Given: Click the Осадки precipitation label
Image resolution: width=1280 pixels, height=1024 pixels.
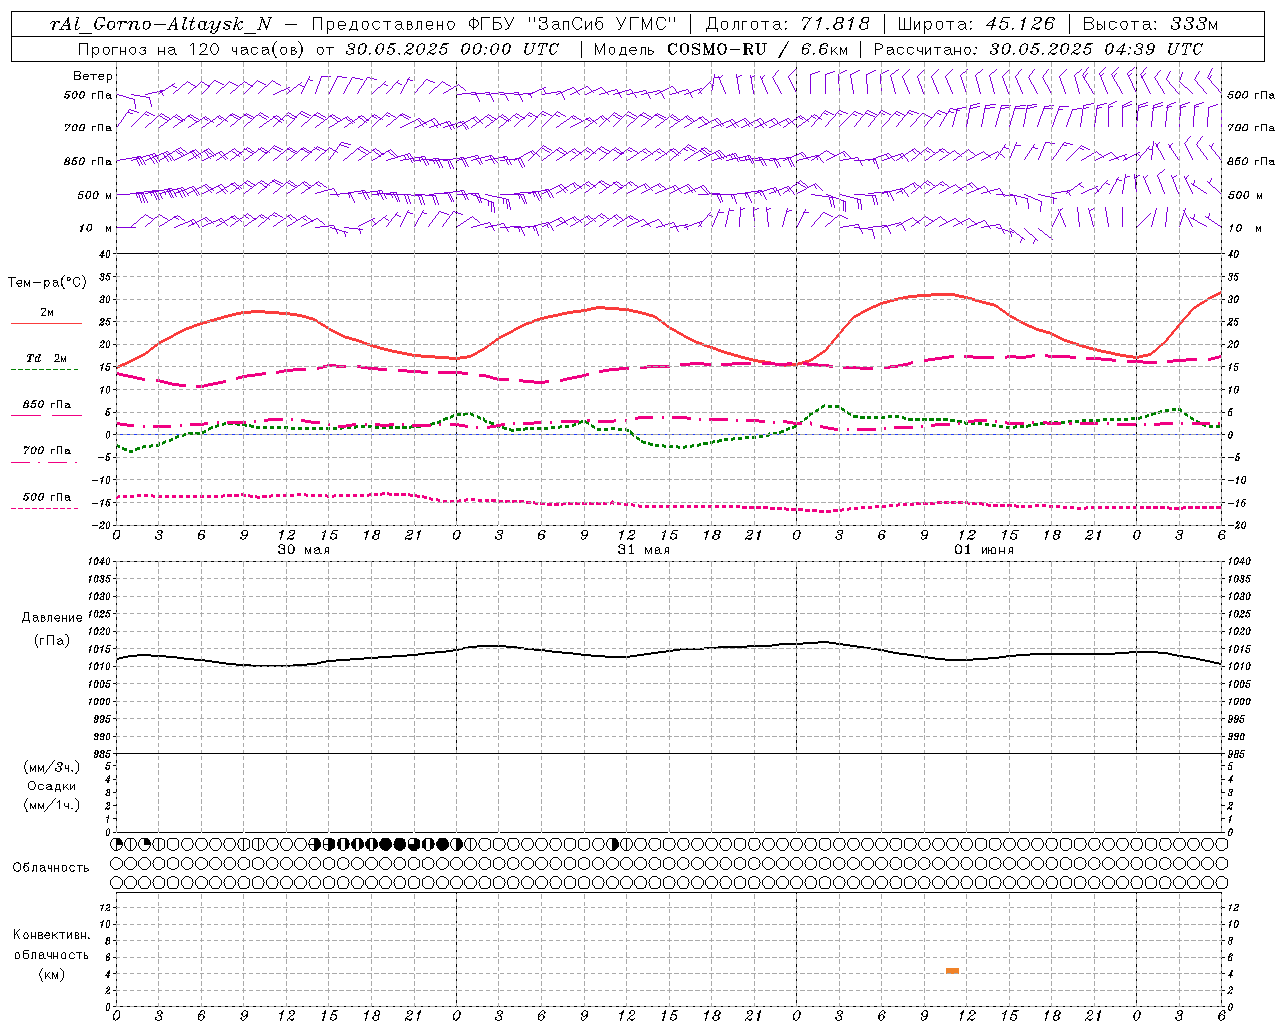Looking at the screenshot, I should coord(51,786).
